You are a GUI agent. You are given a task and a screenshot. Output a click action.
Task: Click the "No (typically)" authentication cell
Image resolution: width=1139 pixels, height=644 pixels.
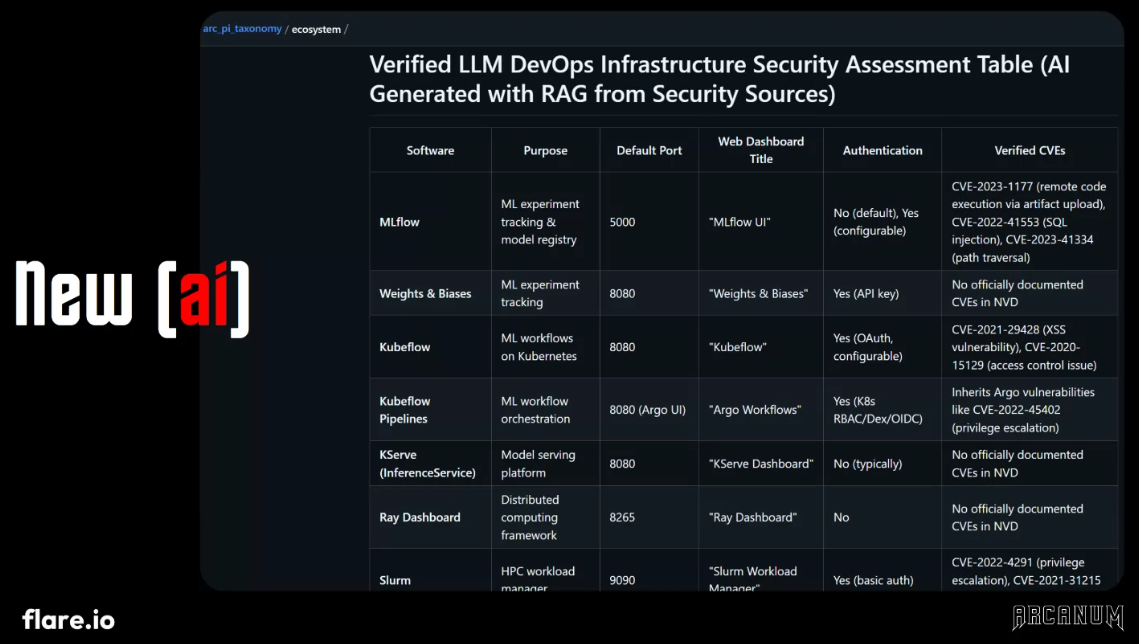click(x=883, y=463)
